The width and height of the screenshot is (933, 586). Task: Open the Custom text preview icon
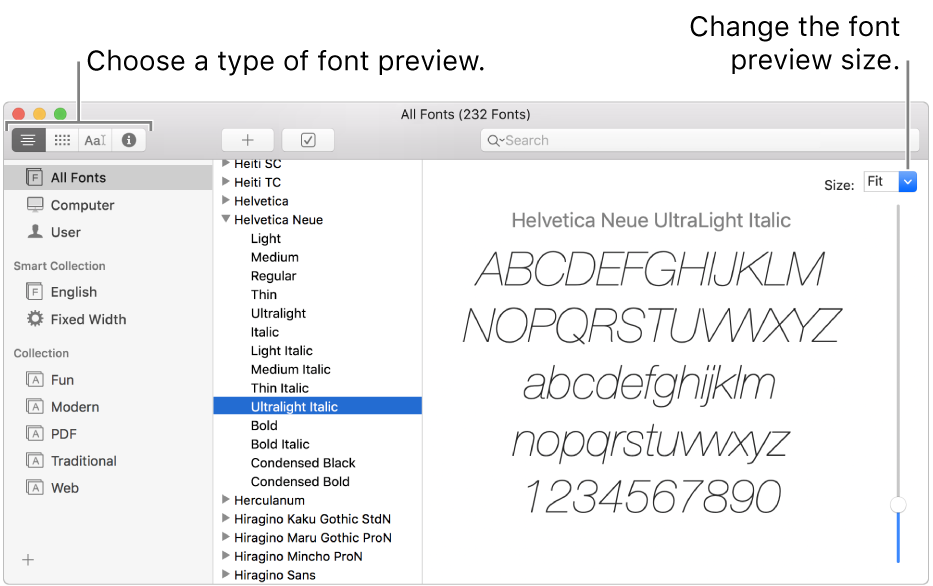pyautogui.click(x=94, y=140)
